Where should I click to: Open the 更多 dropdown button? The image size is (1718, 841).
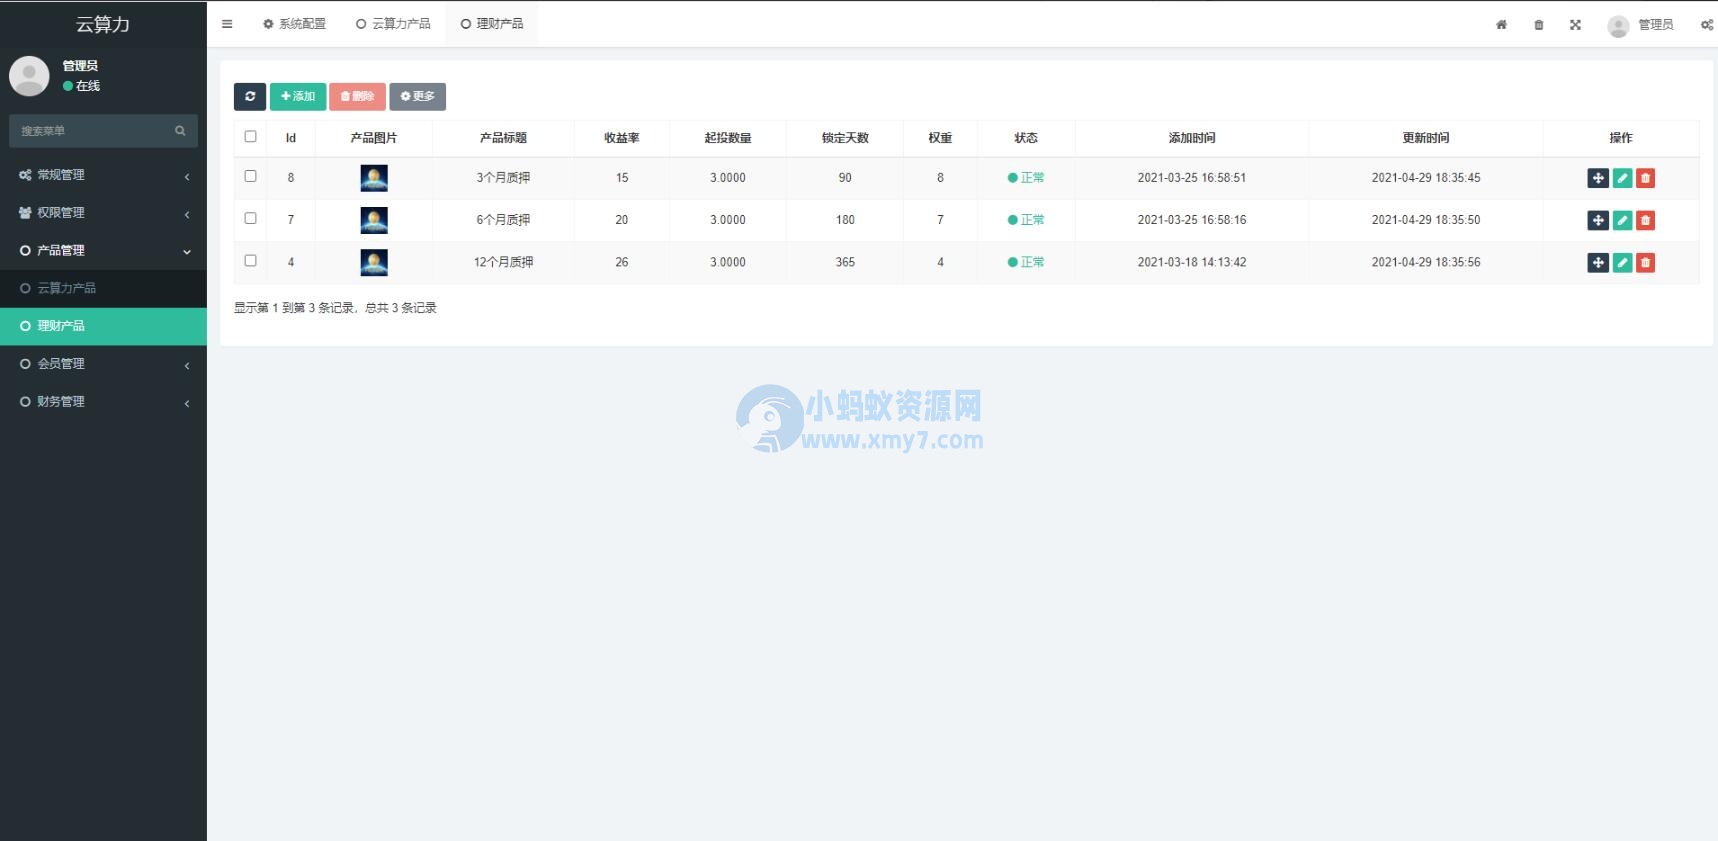tap(418, 96)
